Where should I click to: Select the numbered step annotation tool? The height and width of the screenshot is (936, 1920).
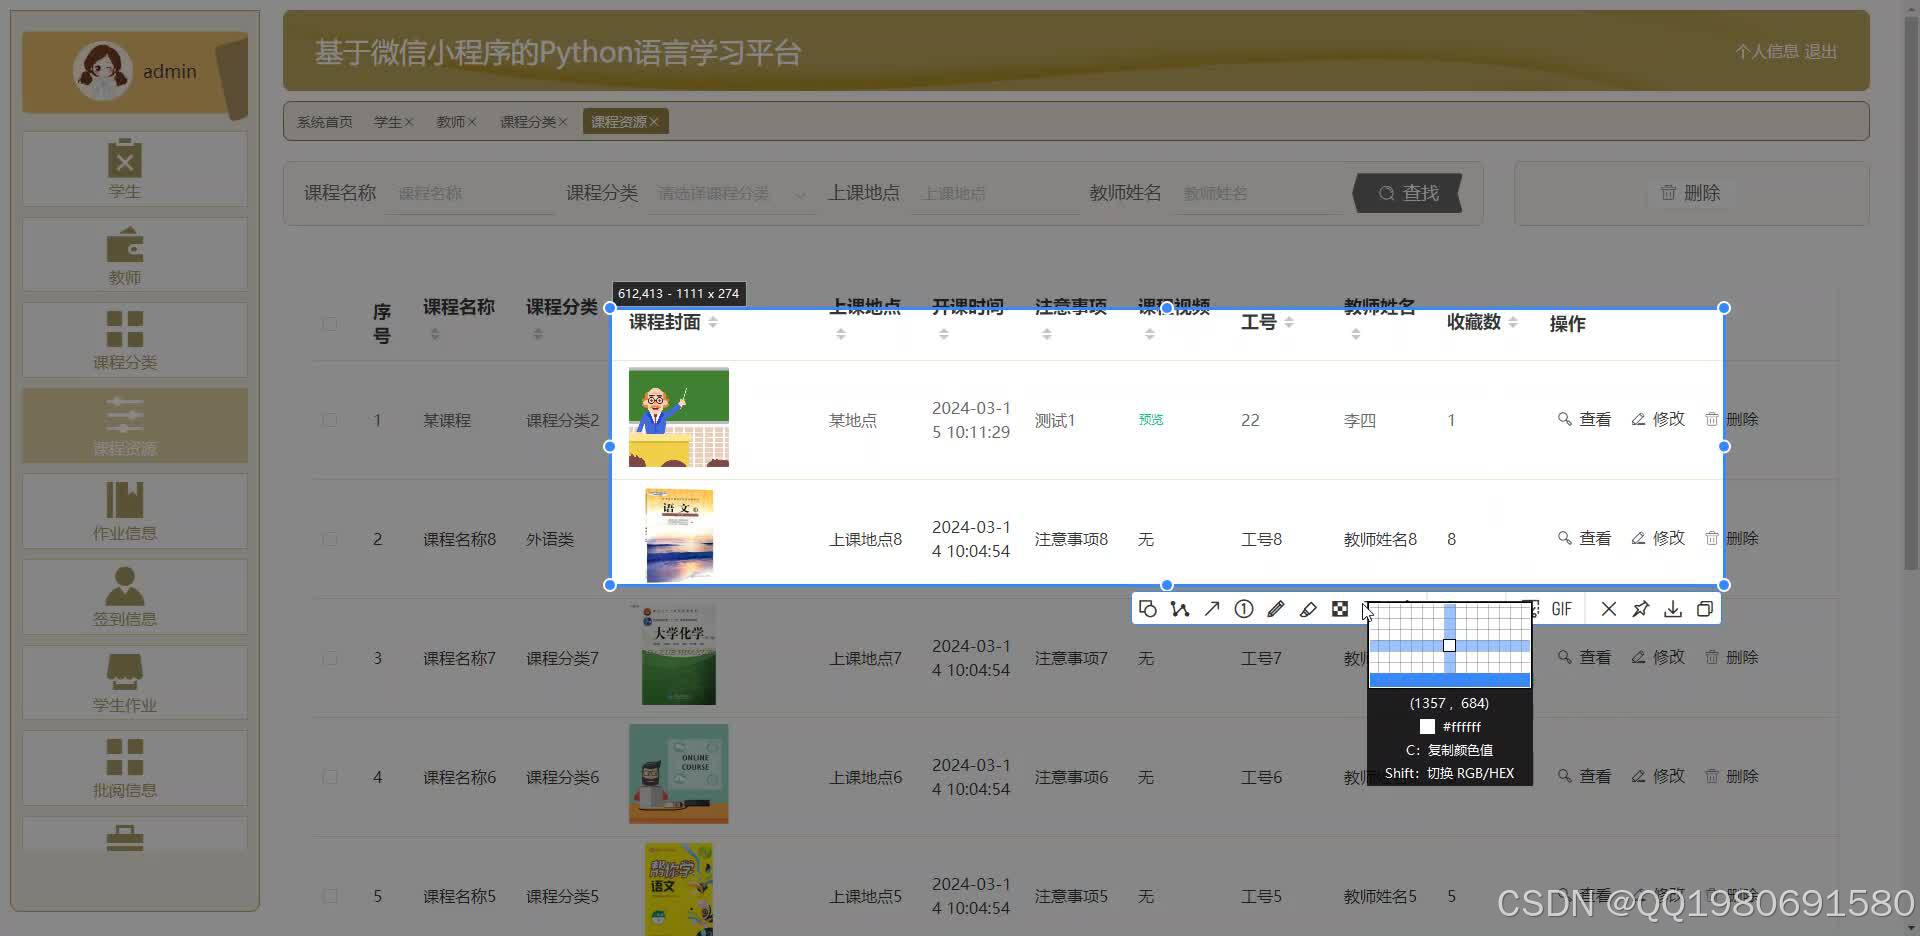pos(1244,608)
